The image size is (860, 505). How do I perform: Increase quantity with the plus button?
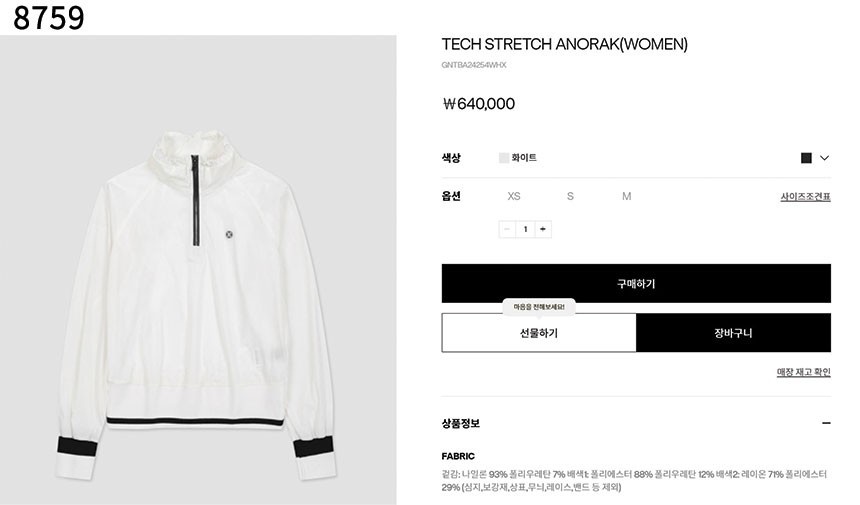[x=543, y=229]
